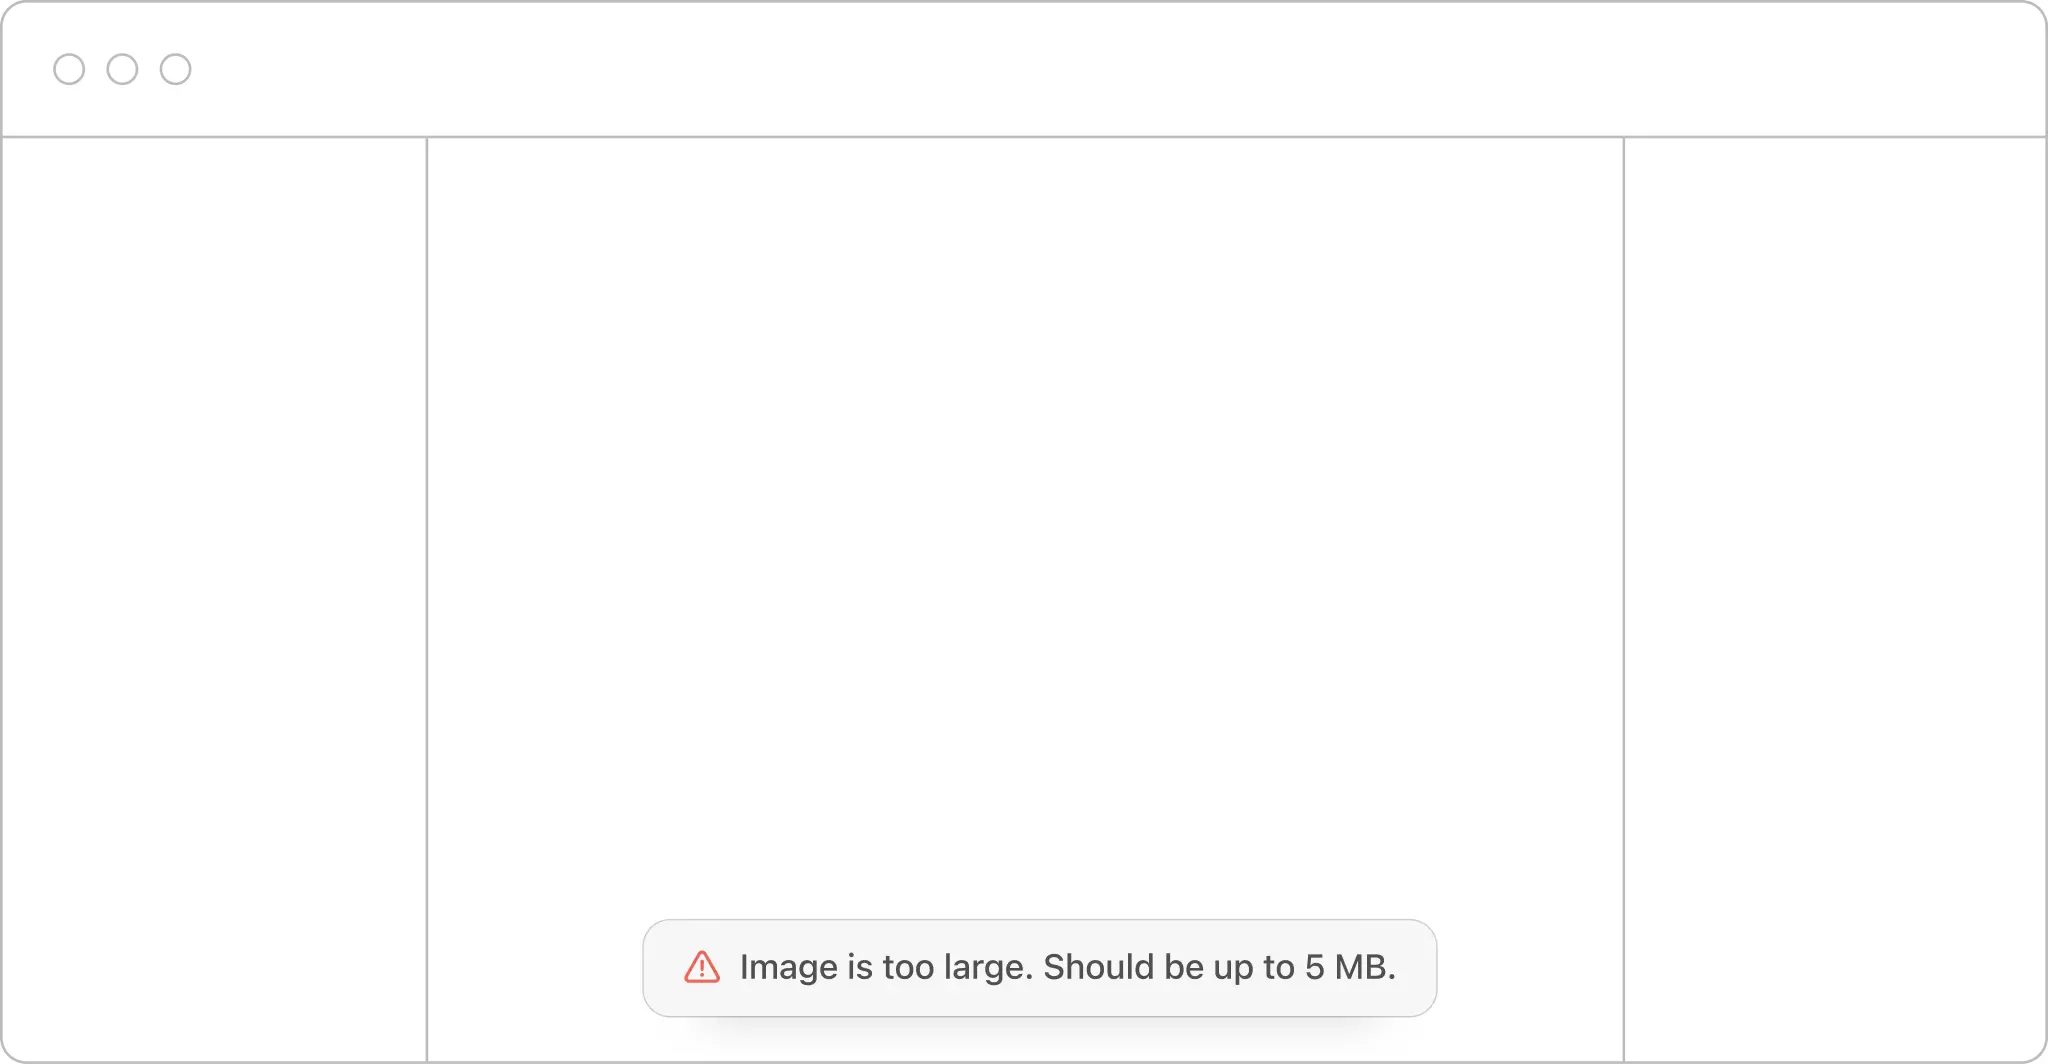Click inside the empty right sidebar panel
2048x1064 pixels.
1834,598
